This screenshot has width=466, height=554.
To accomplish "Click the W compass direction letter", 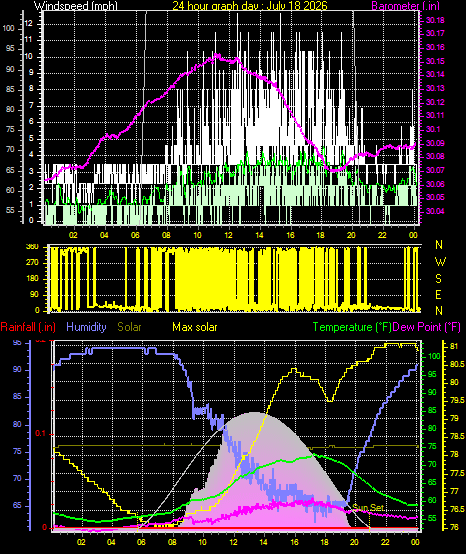I will [440, 262].
